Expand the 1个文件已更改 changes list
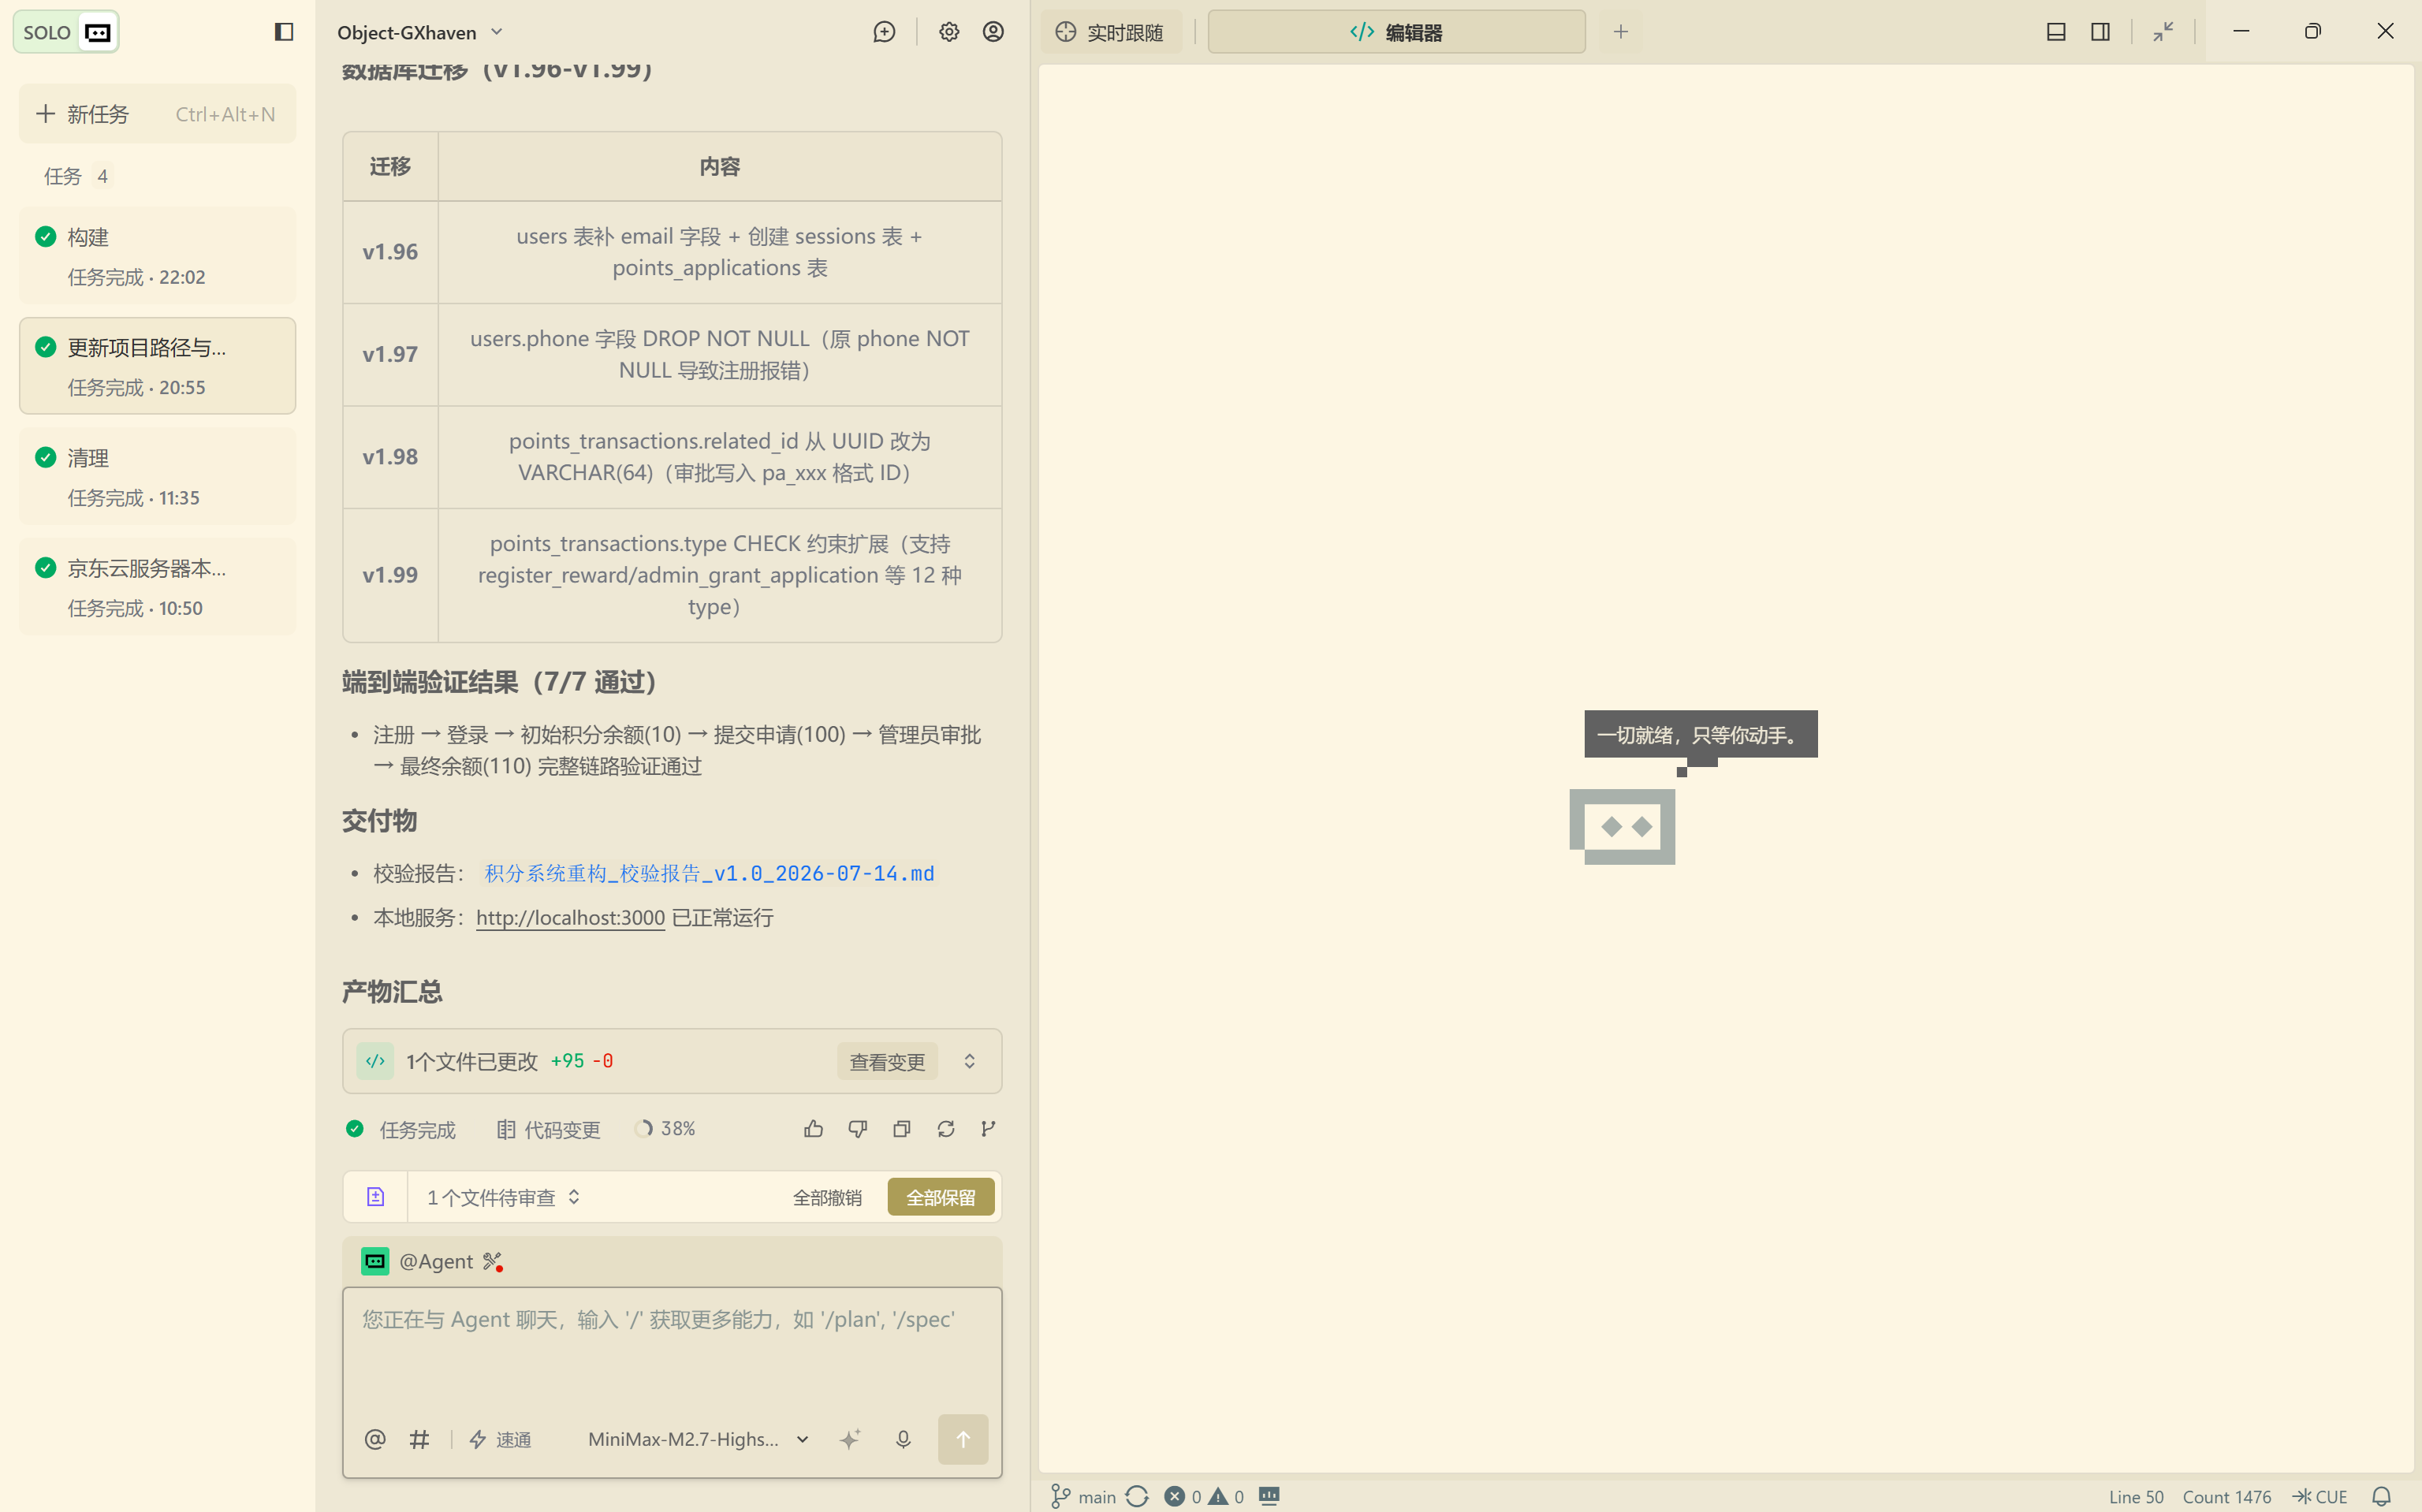 tap(969, 1061)
